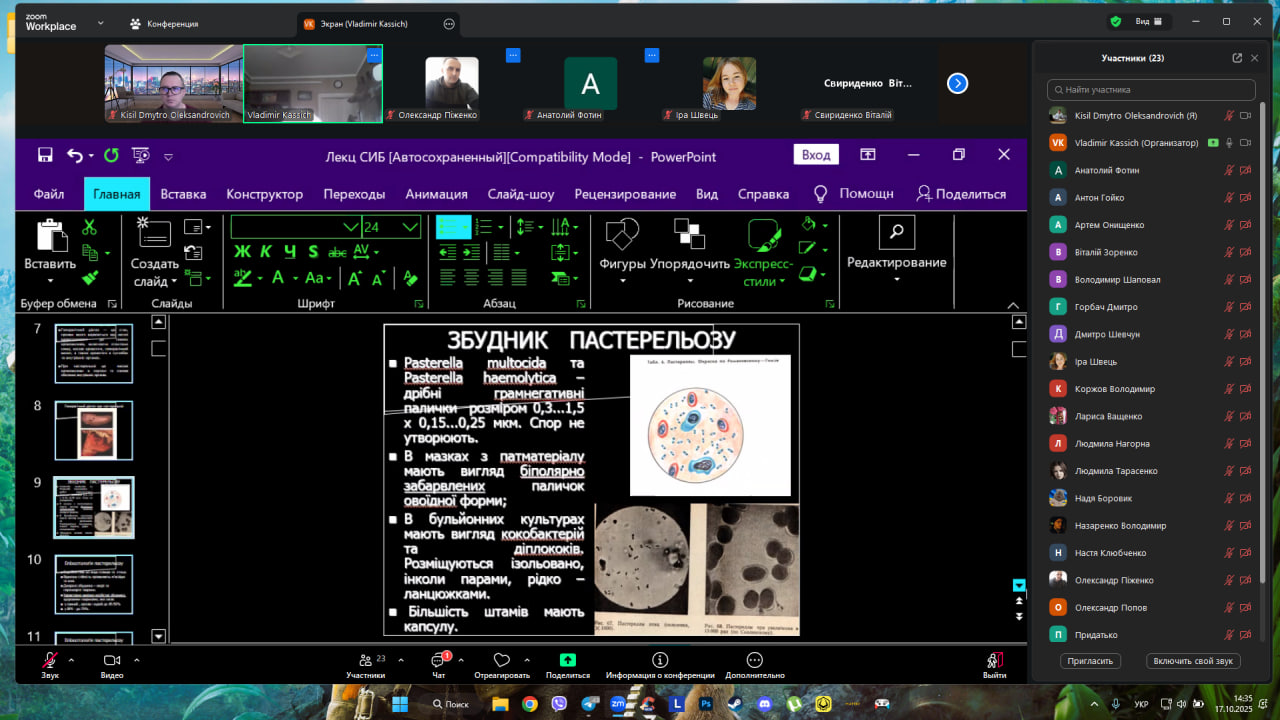Click Фигуры shapes icon in shared PowerPoint
Viewport: 1280px width, 720px height.
622,235
